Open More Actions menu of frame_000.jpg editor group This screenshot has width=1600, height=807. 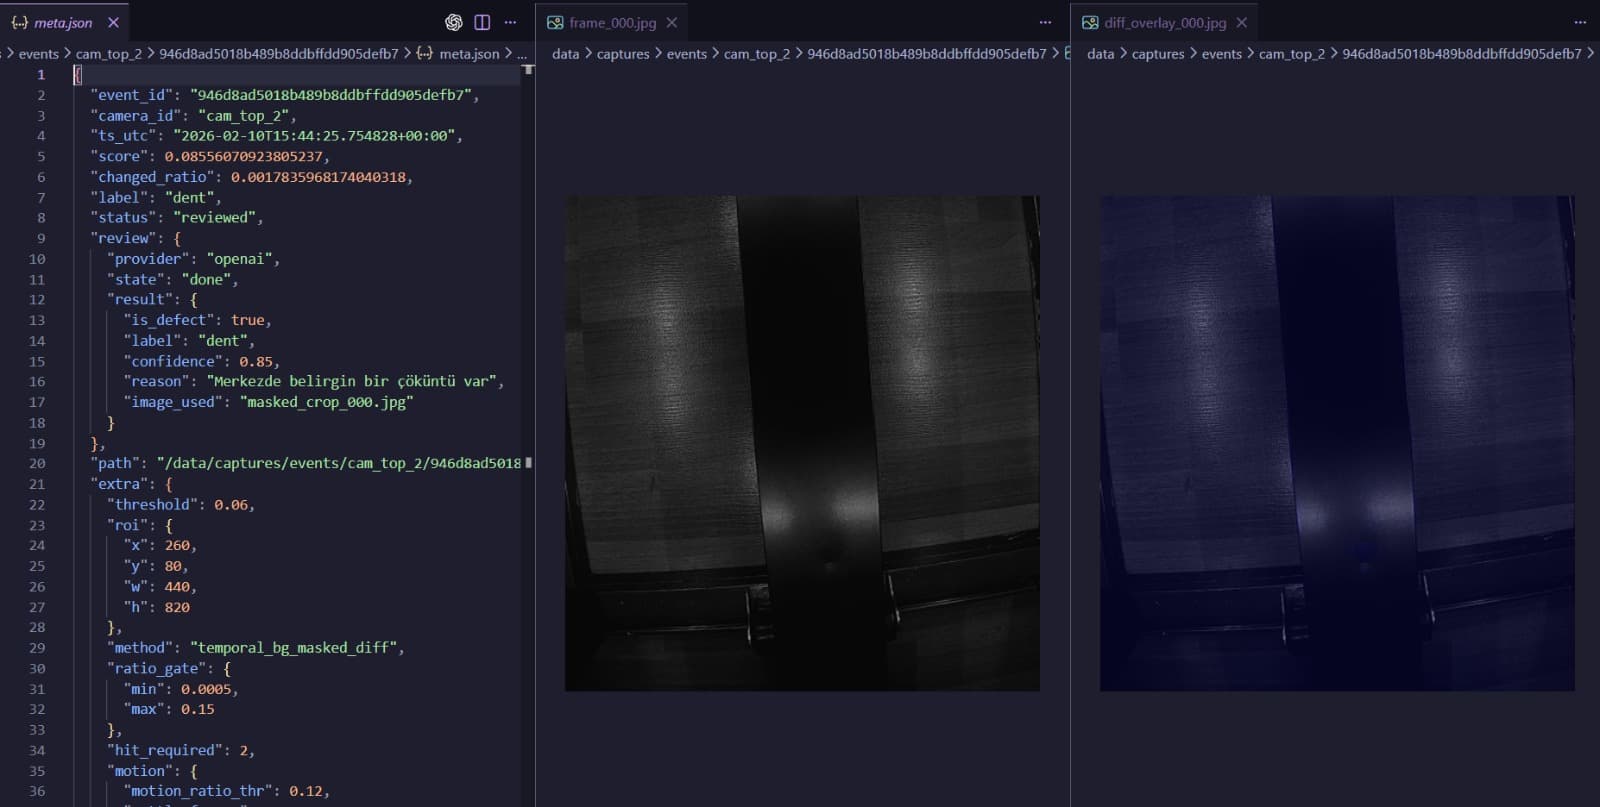coord(1045,22)
